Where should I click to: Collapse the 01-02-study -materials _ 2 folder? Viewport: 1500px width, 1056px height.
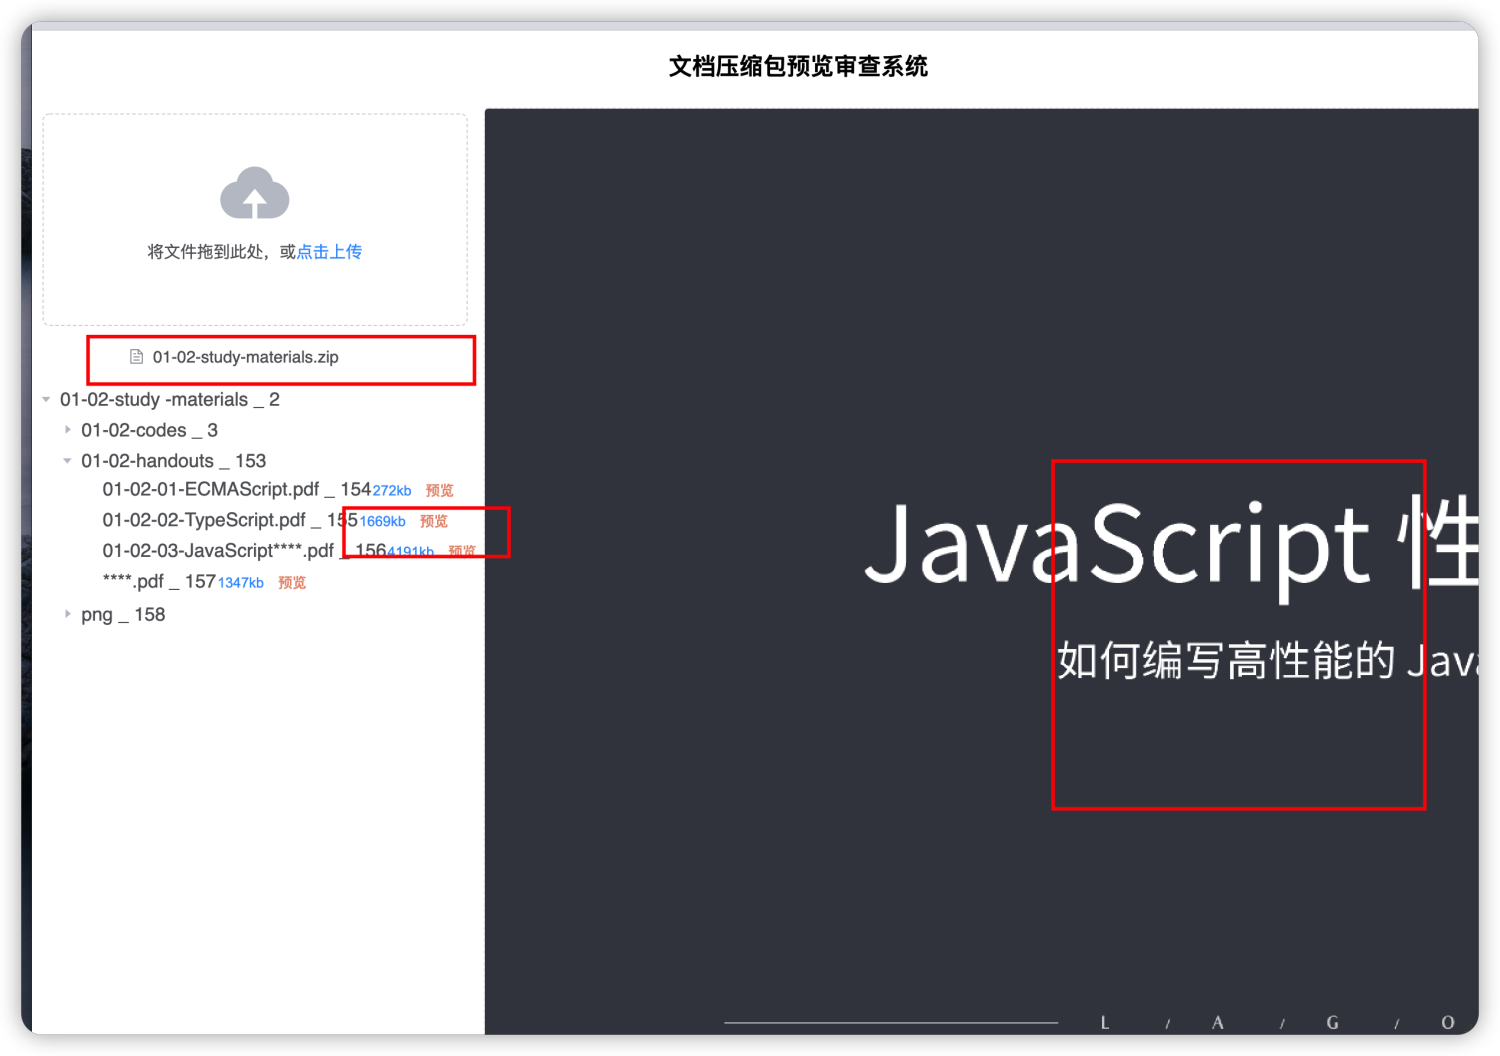[x=46, y=399]
